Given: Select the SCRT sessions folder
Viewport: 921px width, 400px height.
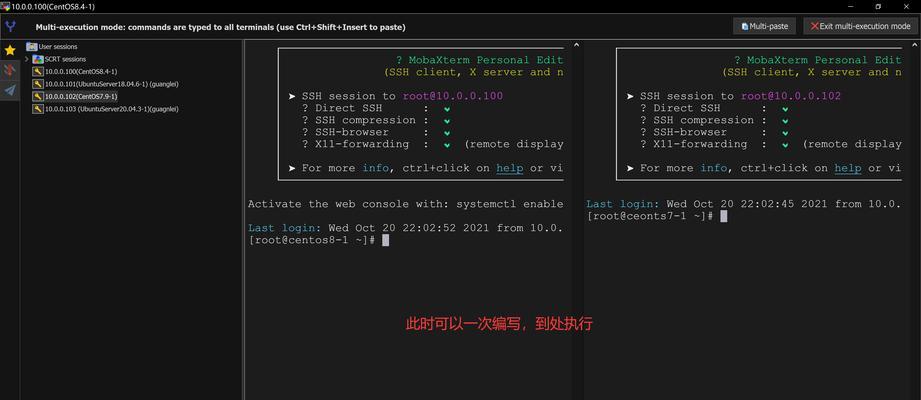Looking at the screenshot, I should (65, 59).
